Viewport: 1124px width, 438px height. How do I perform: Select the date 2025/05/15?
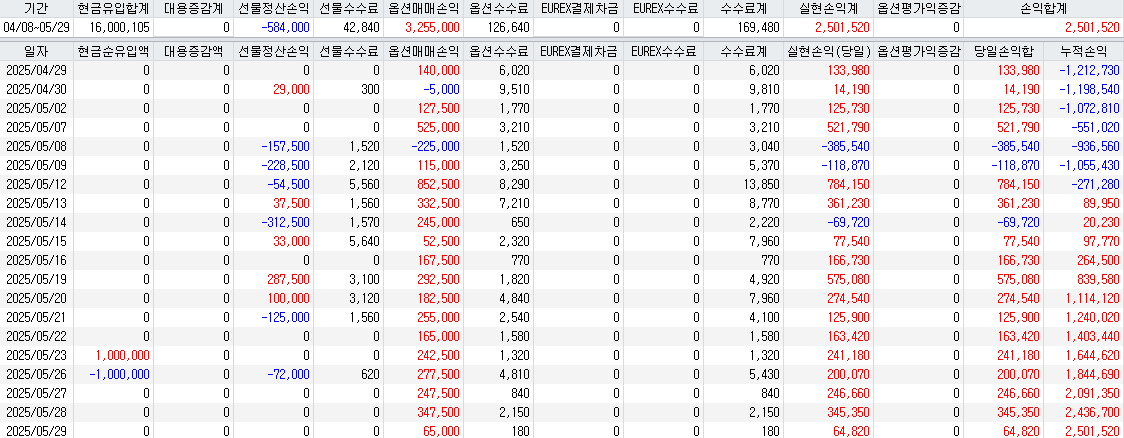(x=36, y=241)
